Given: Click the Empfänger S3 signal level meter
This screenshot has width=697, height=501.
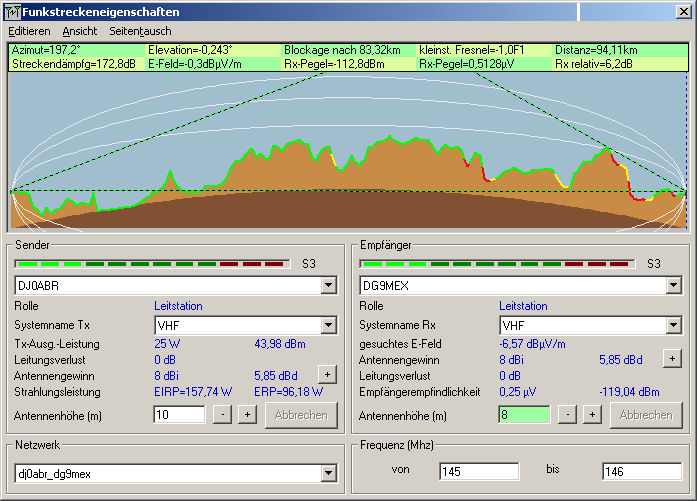Looking at the screenshot, I should pyautogui.click(x=497, y=264).
